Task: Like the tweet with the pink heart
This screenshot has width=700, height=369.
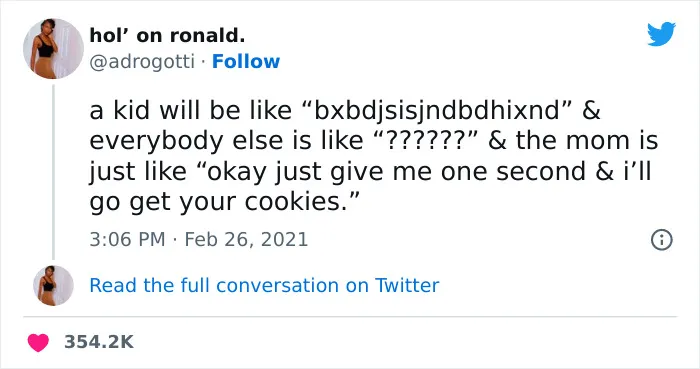Action: (38, 342)
